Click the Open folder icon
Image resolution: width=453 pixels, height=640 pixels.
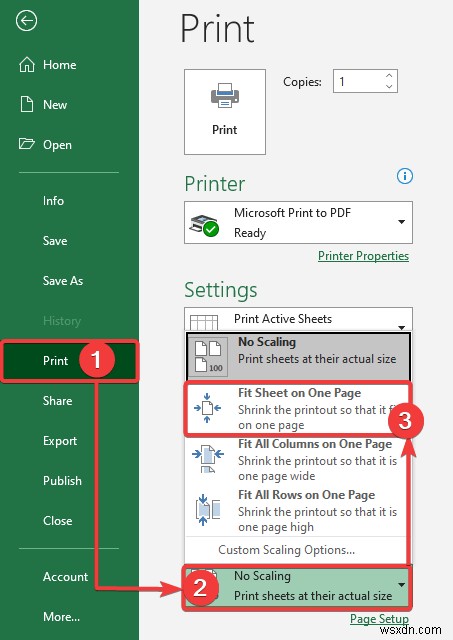point(27,144)
